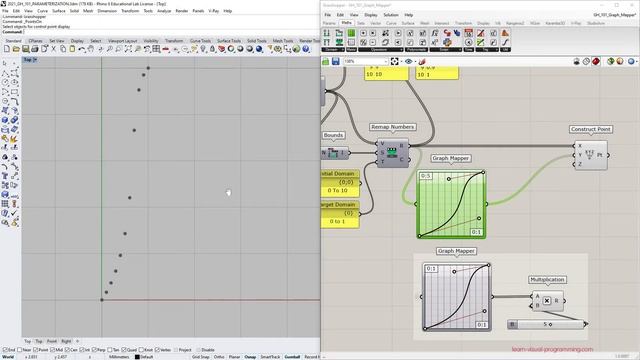Open the Curve menu in Rhino

(x=42, y=11)
